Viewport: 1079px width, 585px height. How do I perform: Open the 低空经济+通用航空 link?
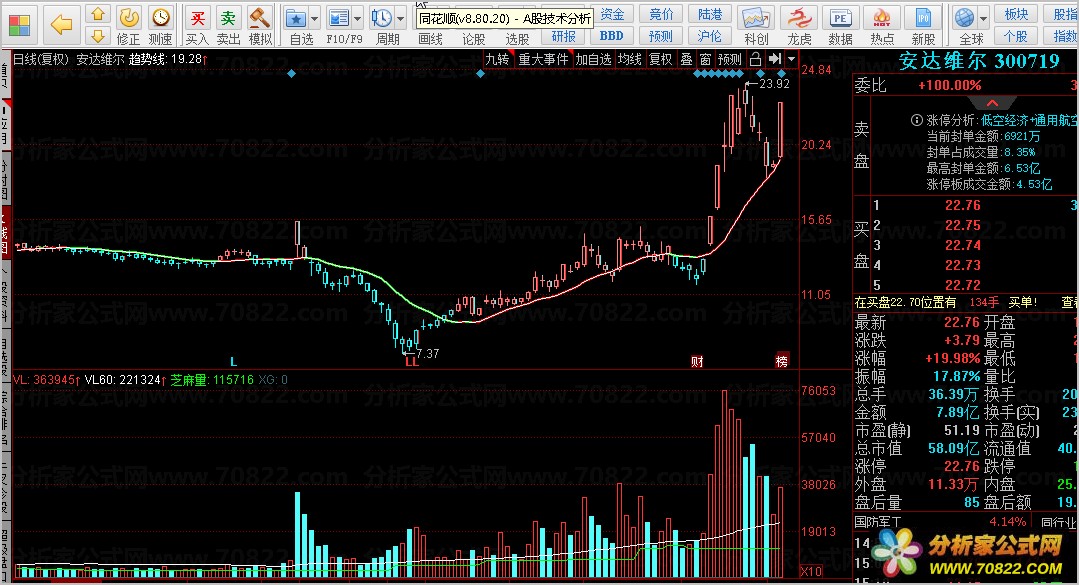(1029, 120)
